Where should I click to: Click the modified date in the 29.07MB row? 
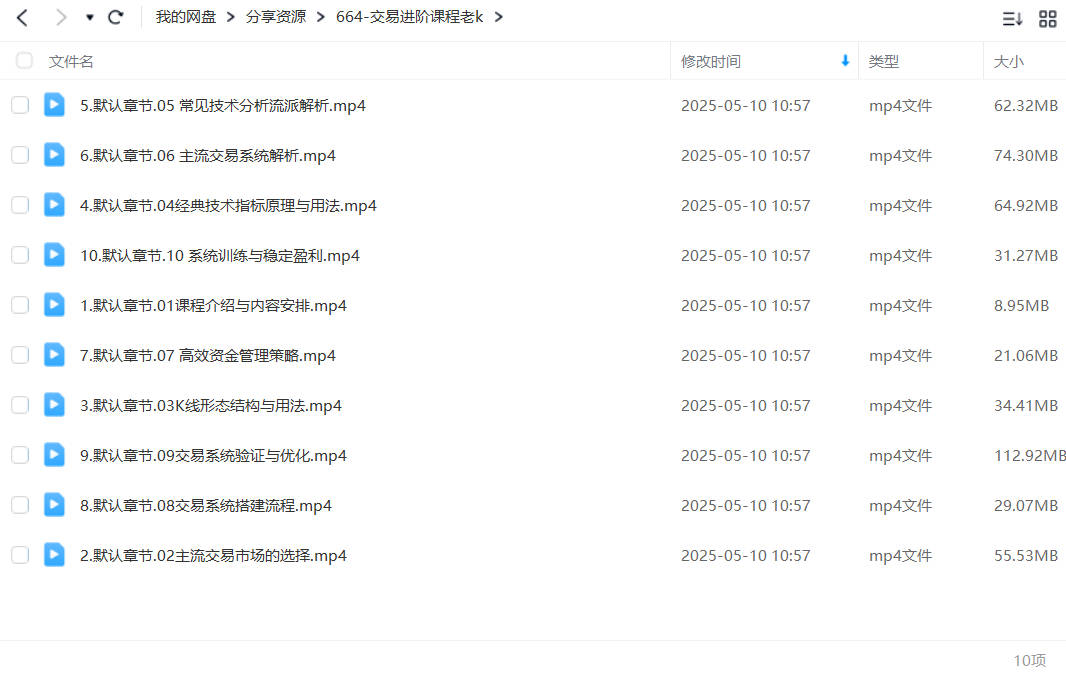pyautogui.click(x=746, y=505)
